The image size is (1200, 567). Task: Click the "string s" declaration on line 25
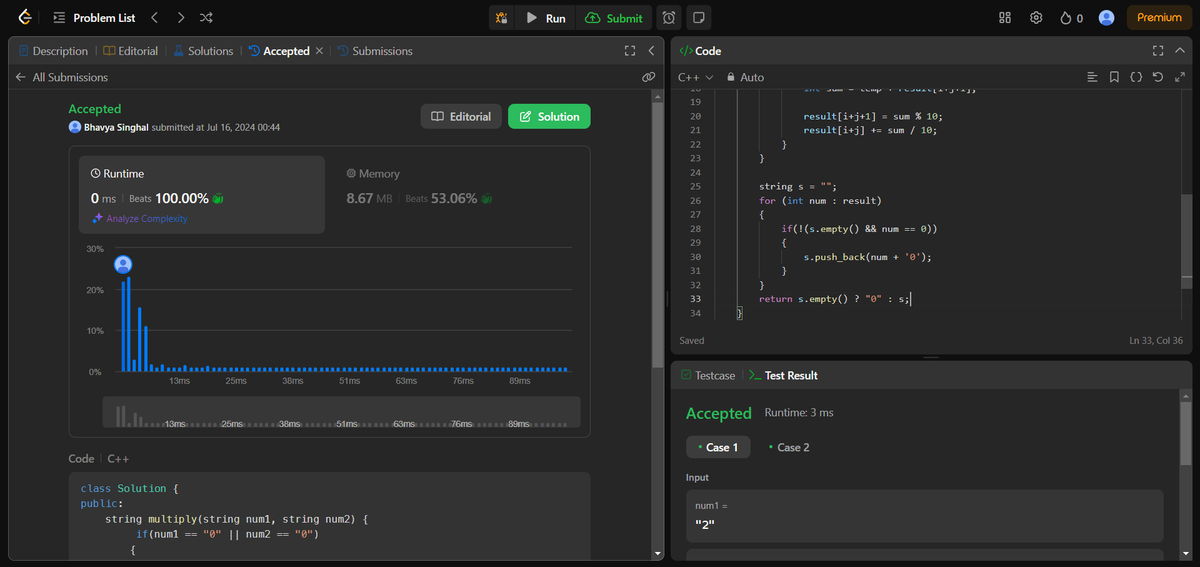pyautogui.click(x=798, y=187)
